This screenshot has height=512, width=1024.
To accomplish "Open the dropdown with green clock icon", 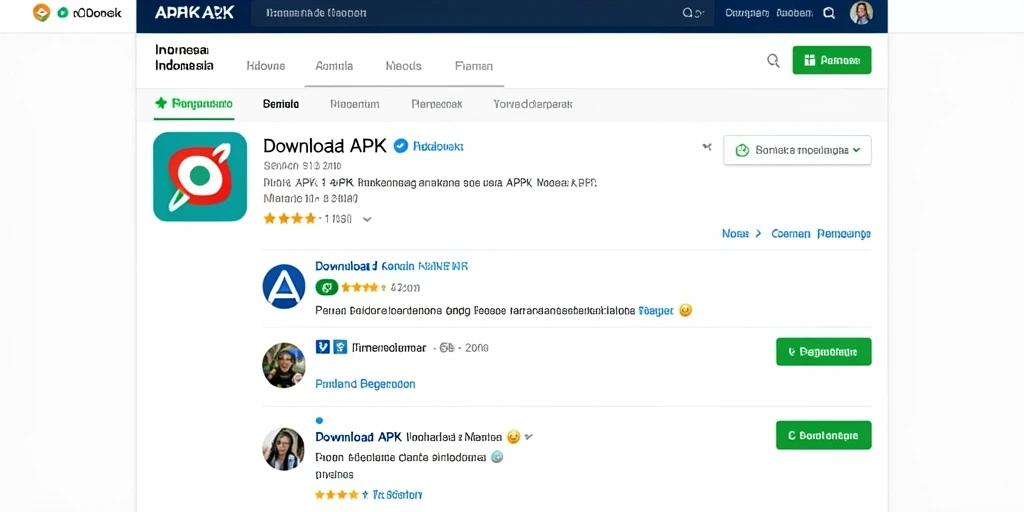I will coord(797,150).
